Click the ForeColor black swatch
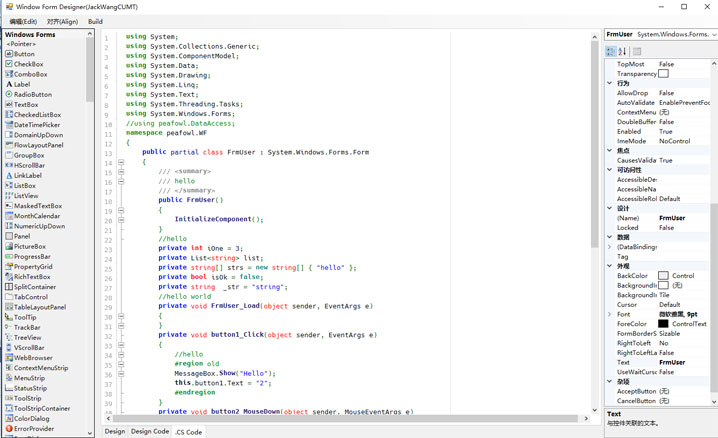The width and height of the screenshot is (718, 438). [x=663, y=324]
